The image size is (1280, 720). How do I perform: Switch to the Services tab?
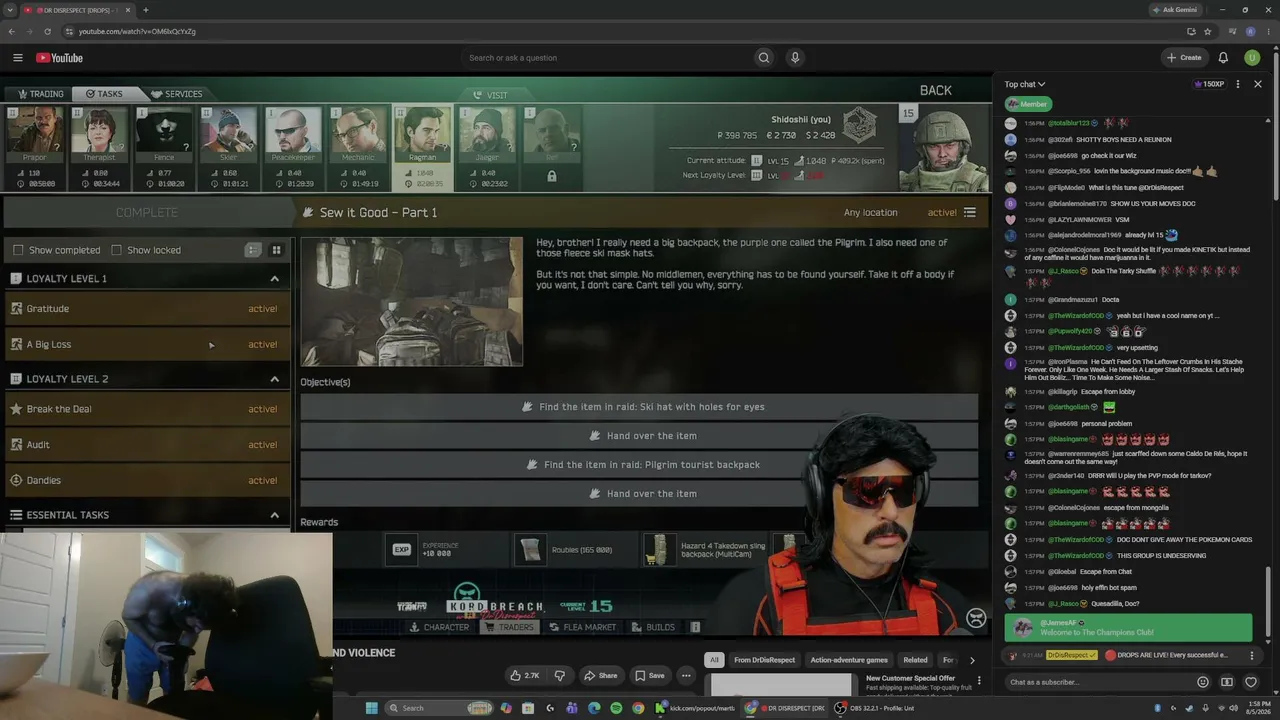[x=177, y=94]
